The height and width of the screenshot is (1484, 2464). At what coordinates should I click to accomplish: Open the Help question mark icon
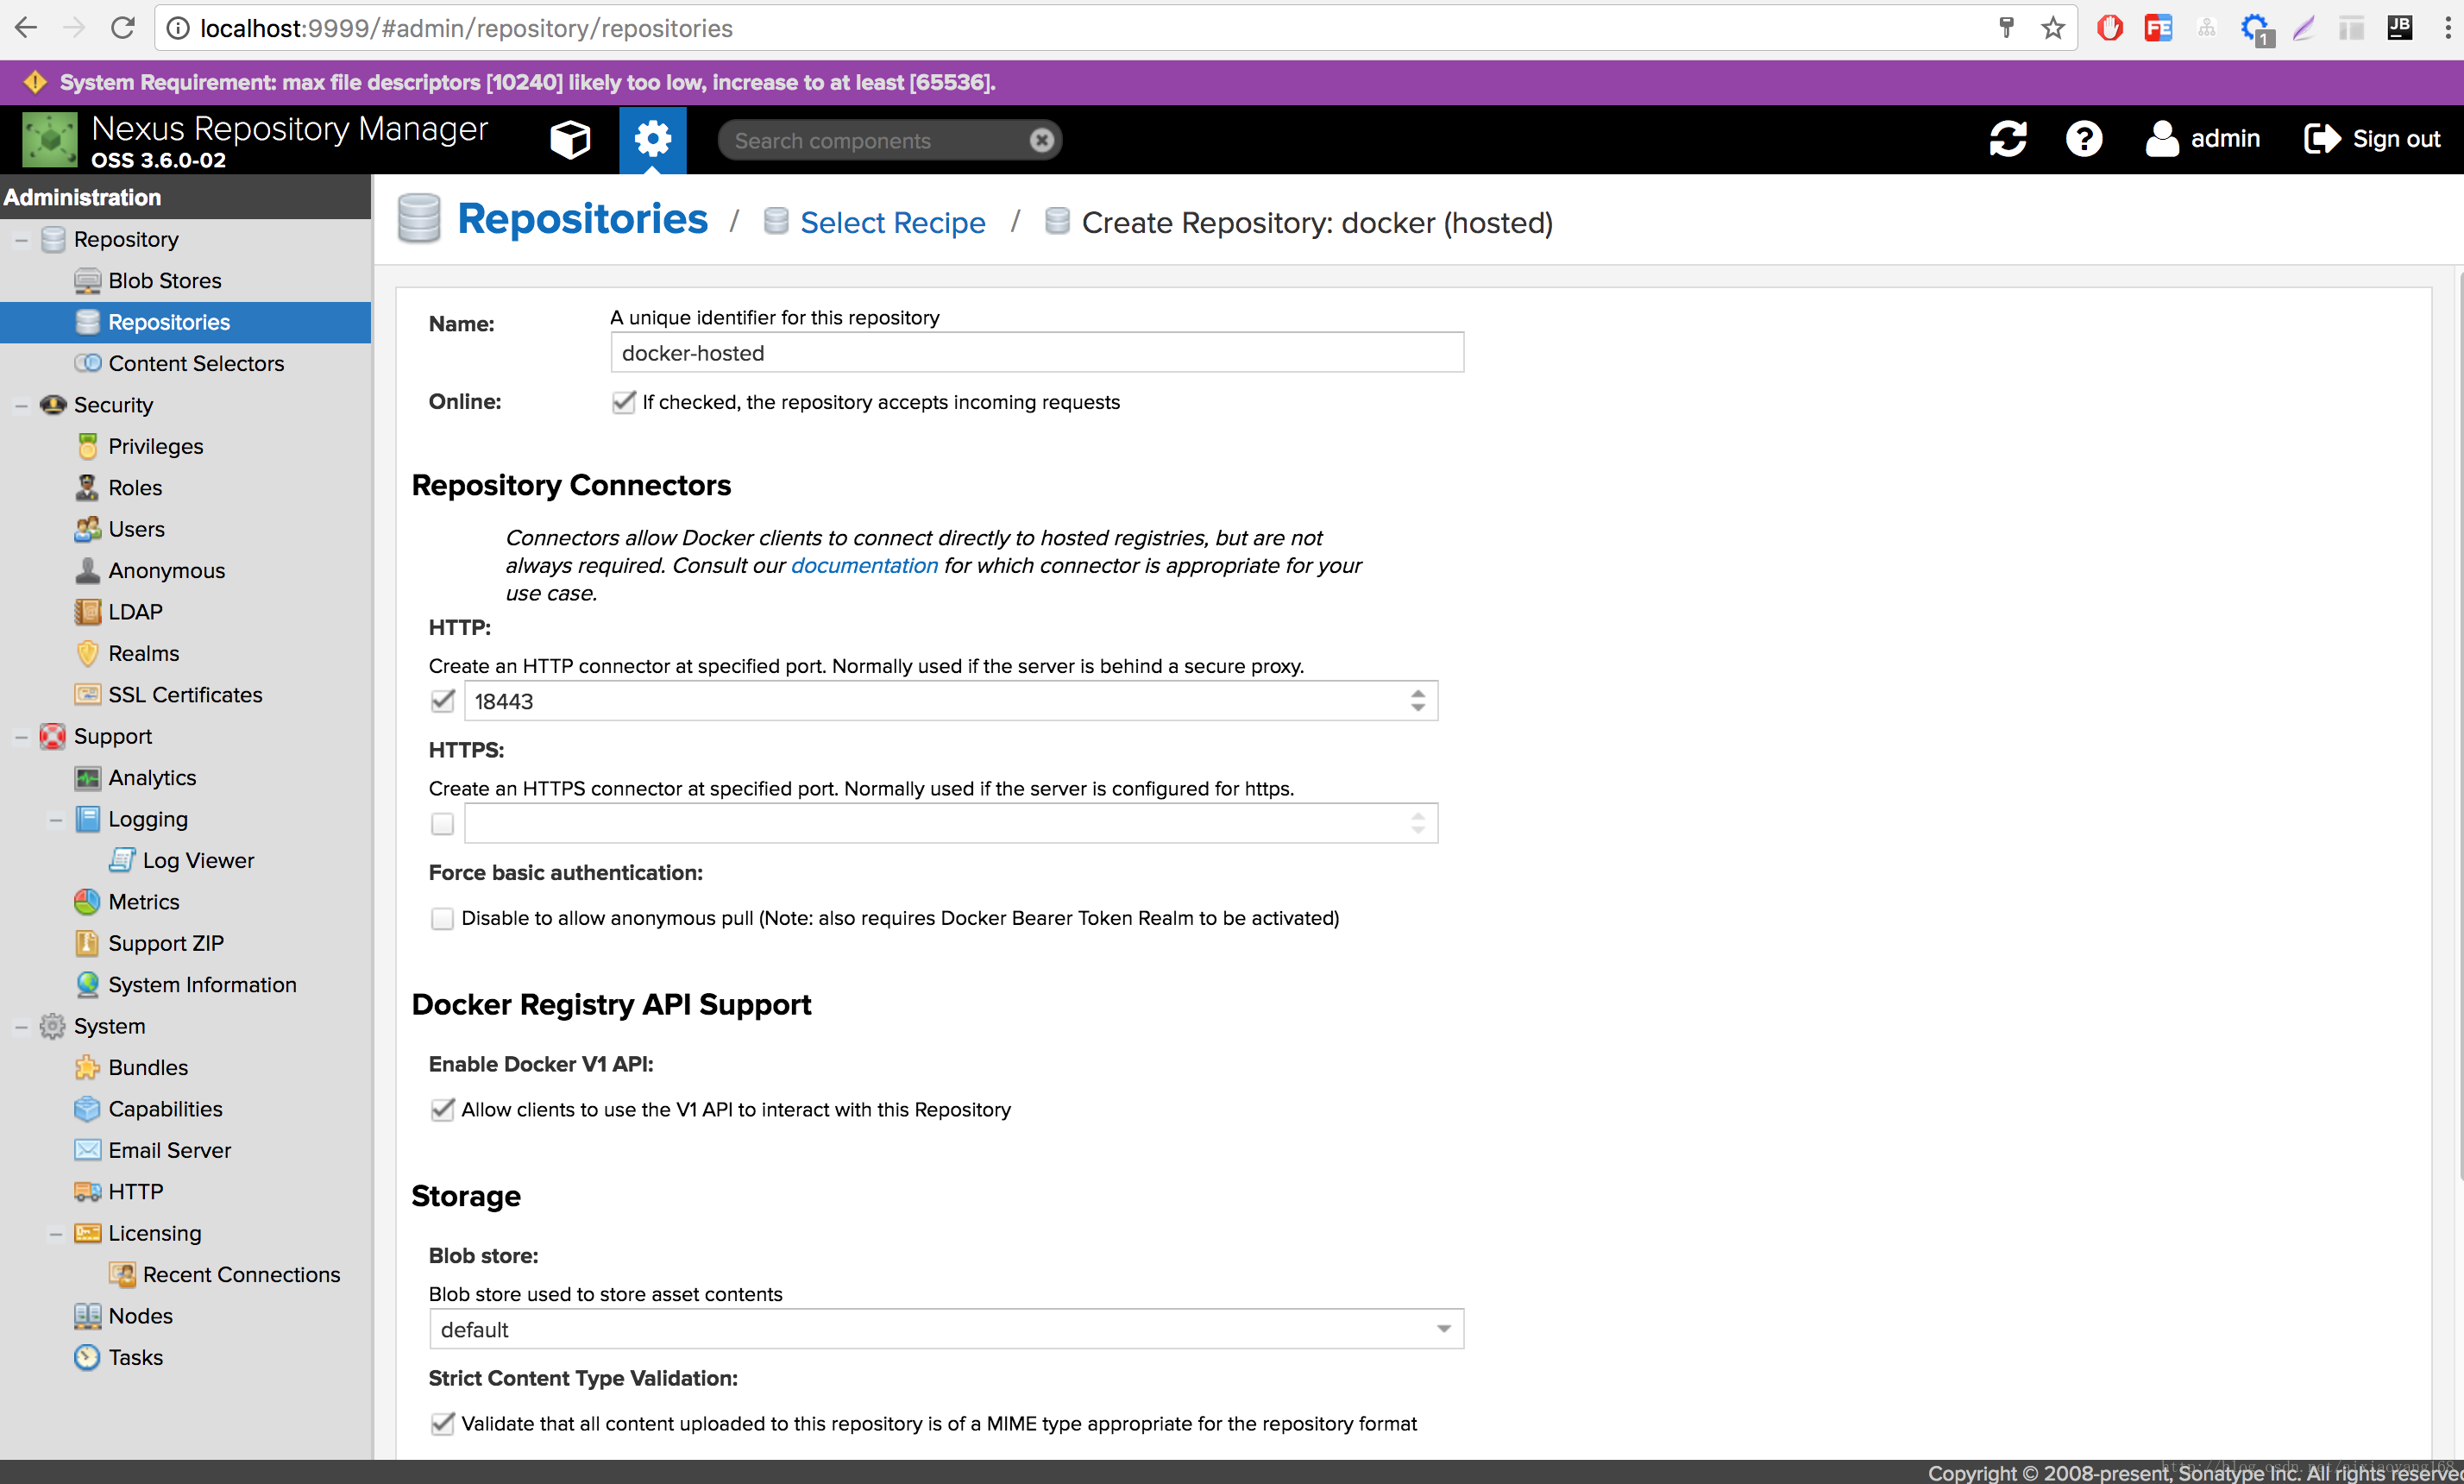click(x=2084, y=139)
